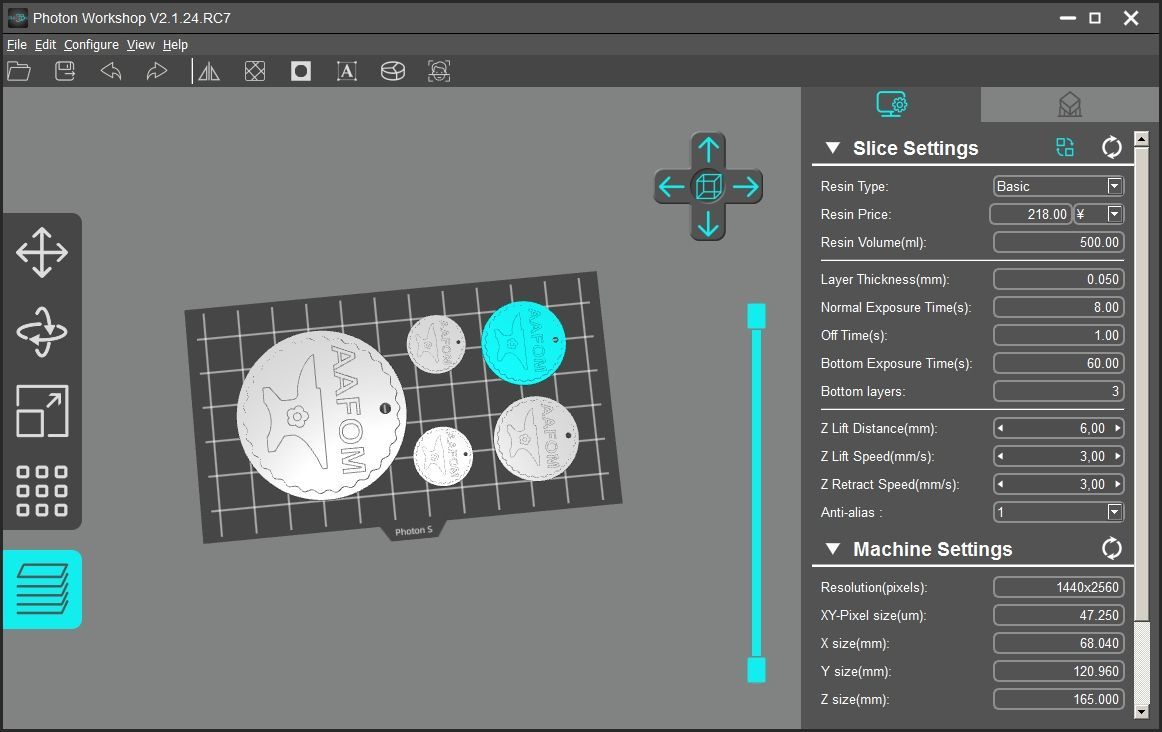The width and height of the screenshot is (1162, 732).
Task: Collapse the Machine Settings section
Action: coord(832,549)
